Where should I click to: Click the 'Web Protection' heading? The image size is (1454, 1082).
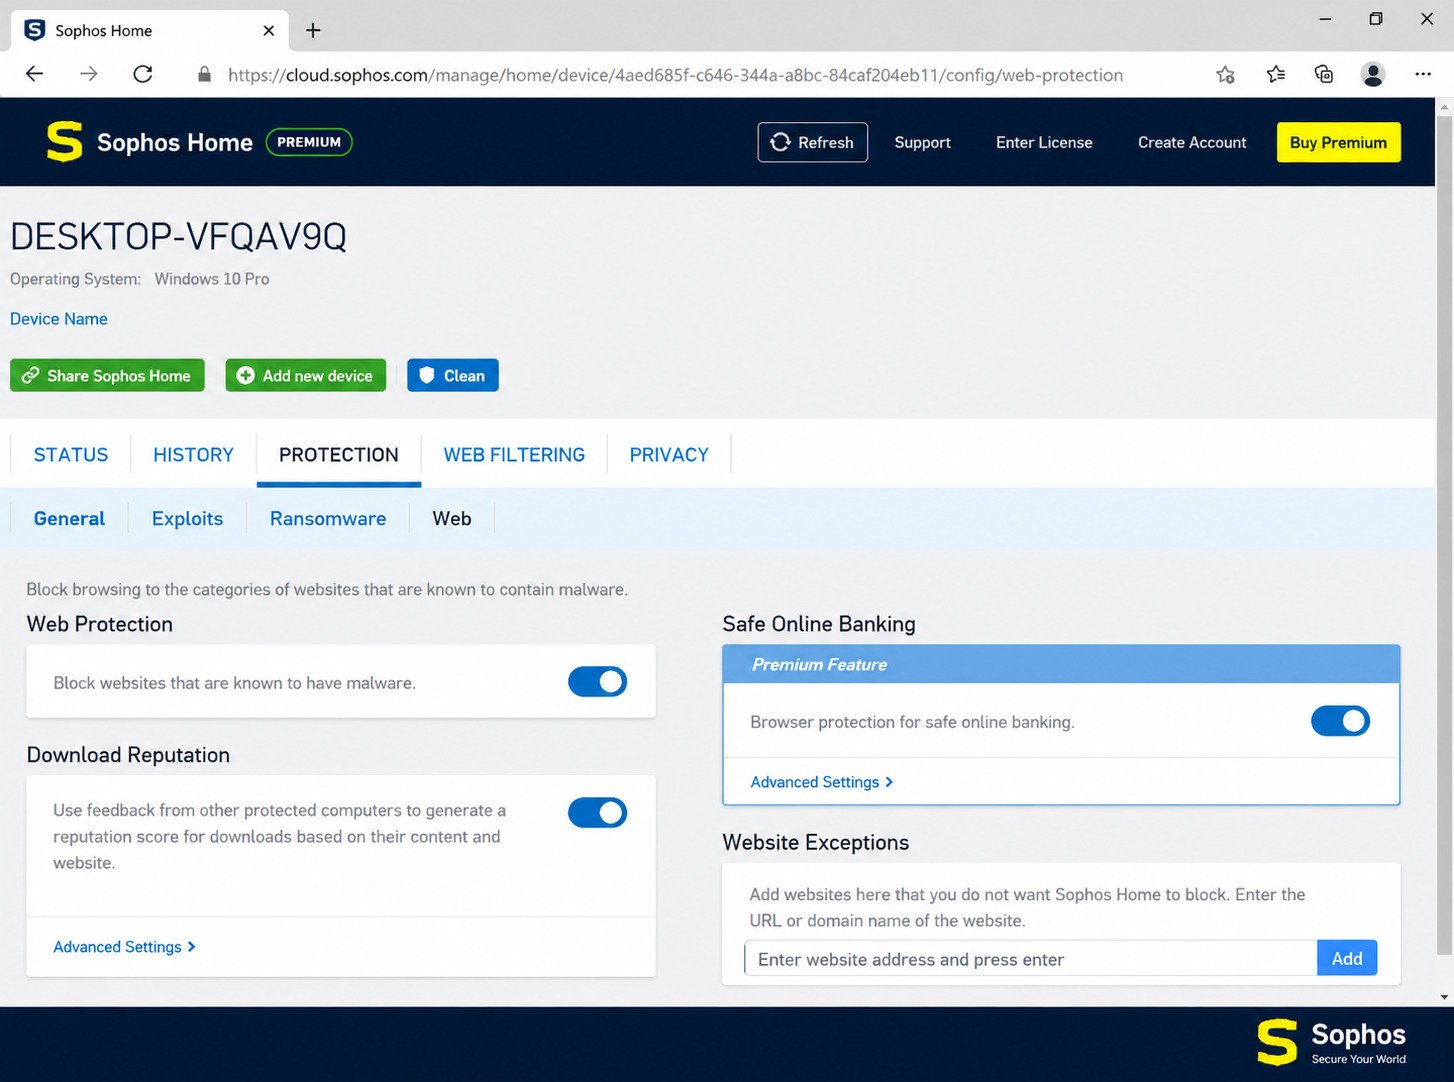tap(100, 624)
